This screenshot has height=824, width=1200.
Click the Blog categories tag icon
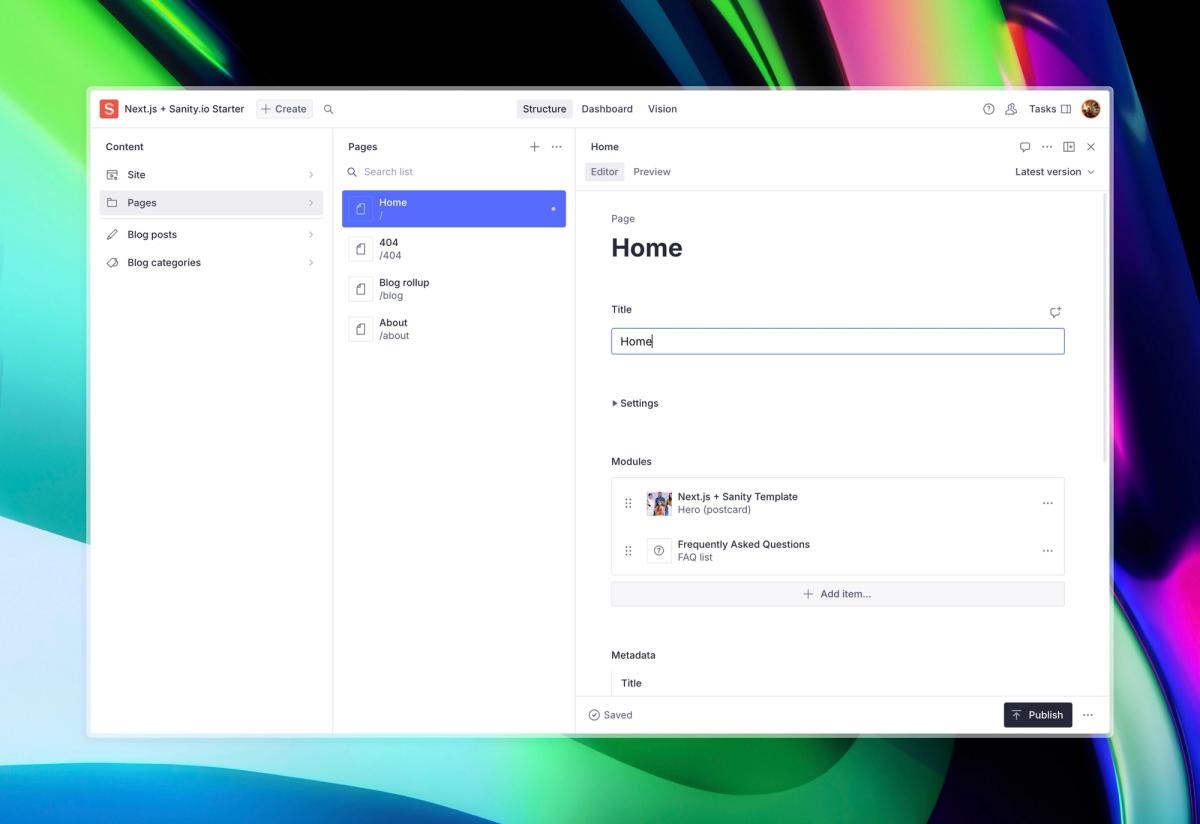[x=112, y=263]
